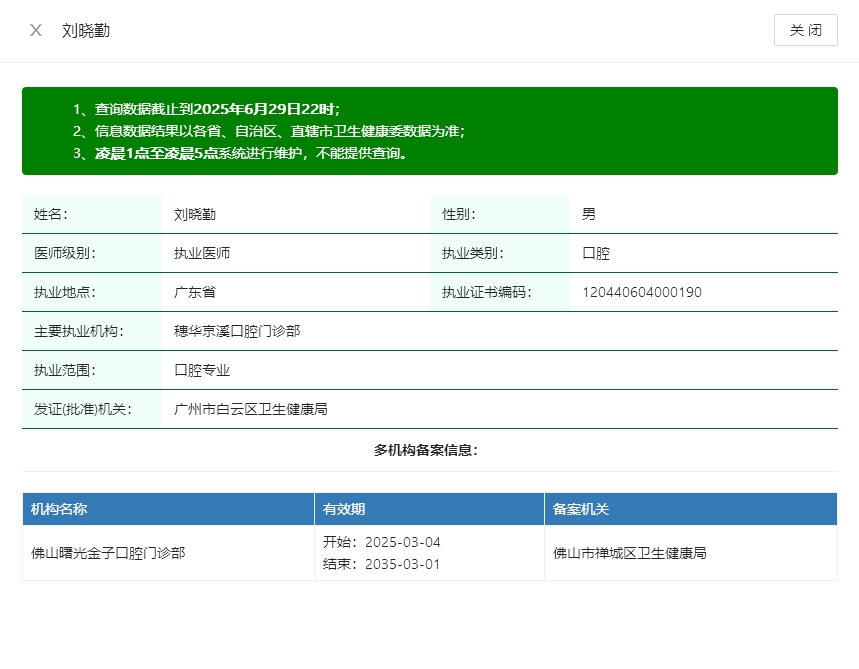
Task: Click the 主要执业机构 label
Action: (78, 331)
